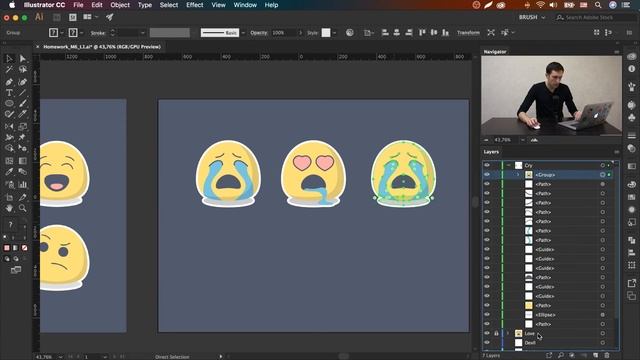Image resolution: width=640 pixels, height=360 pixels.
Task: Open the Fill color dropdown arrow
Action: tap(62, 33)
